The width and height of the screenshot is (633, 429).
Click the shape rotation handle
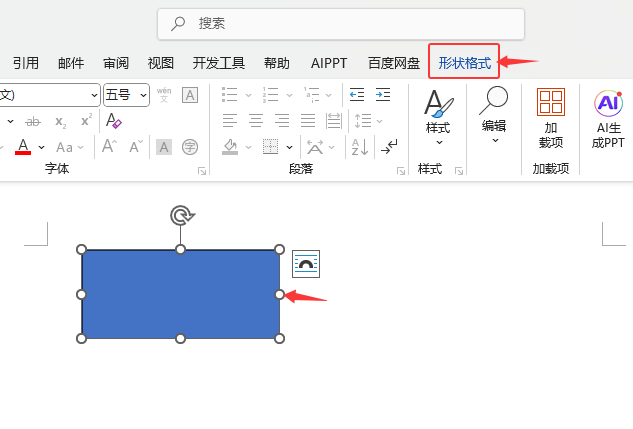tap(182, 216)
